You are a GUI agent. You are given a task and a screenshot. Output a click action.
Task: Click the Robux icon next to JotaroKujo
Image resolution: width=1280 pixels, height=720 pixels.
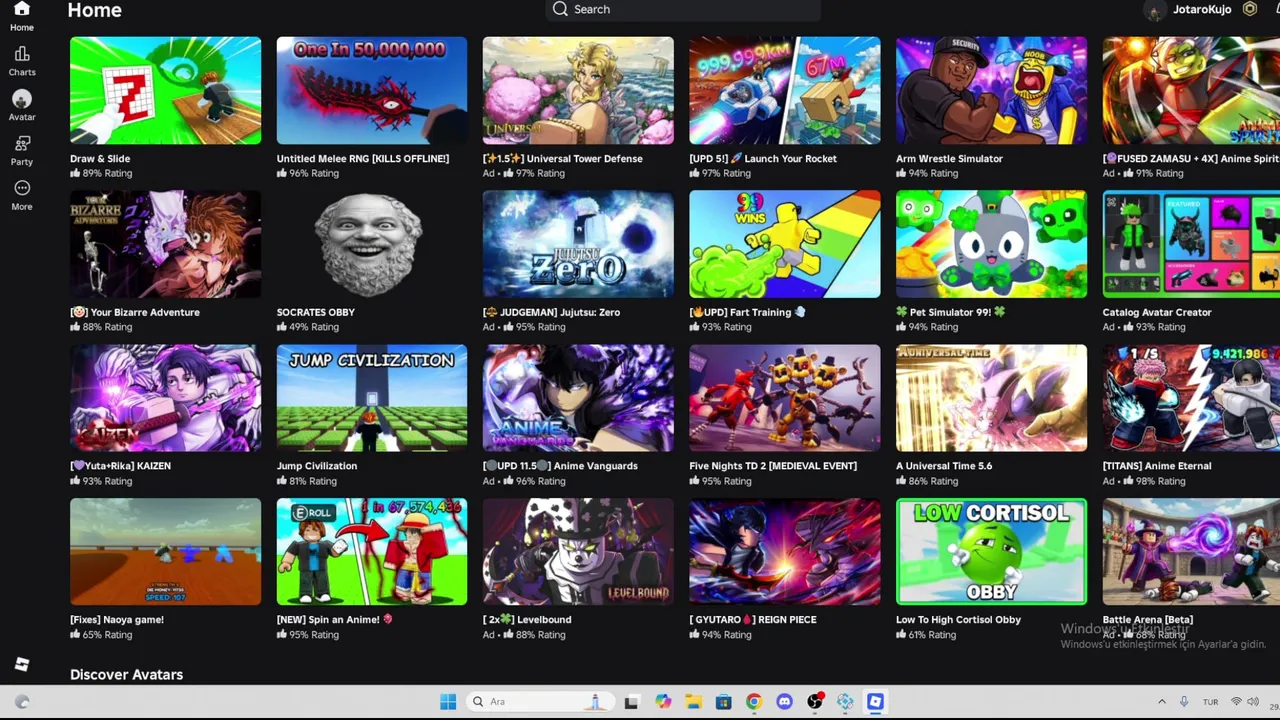click(x=1249, y=9)
